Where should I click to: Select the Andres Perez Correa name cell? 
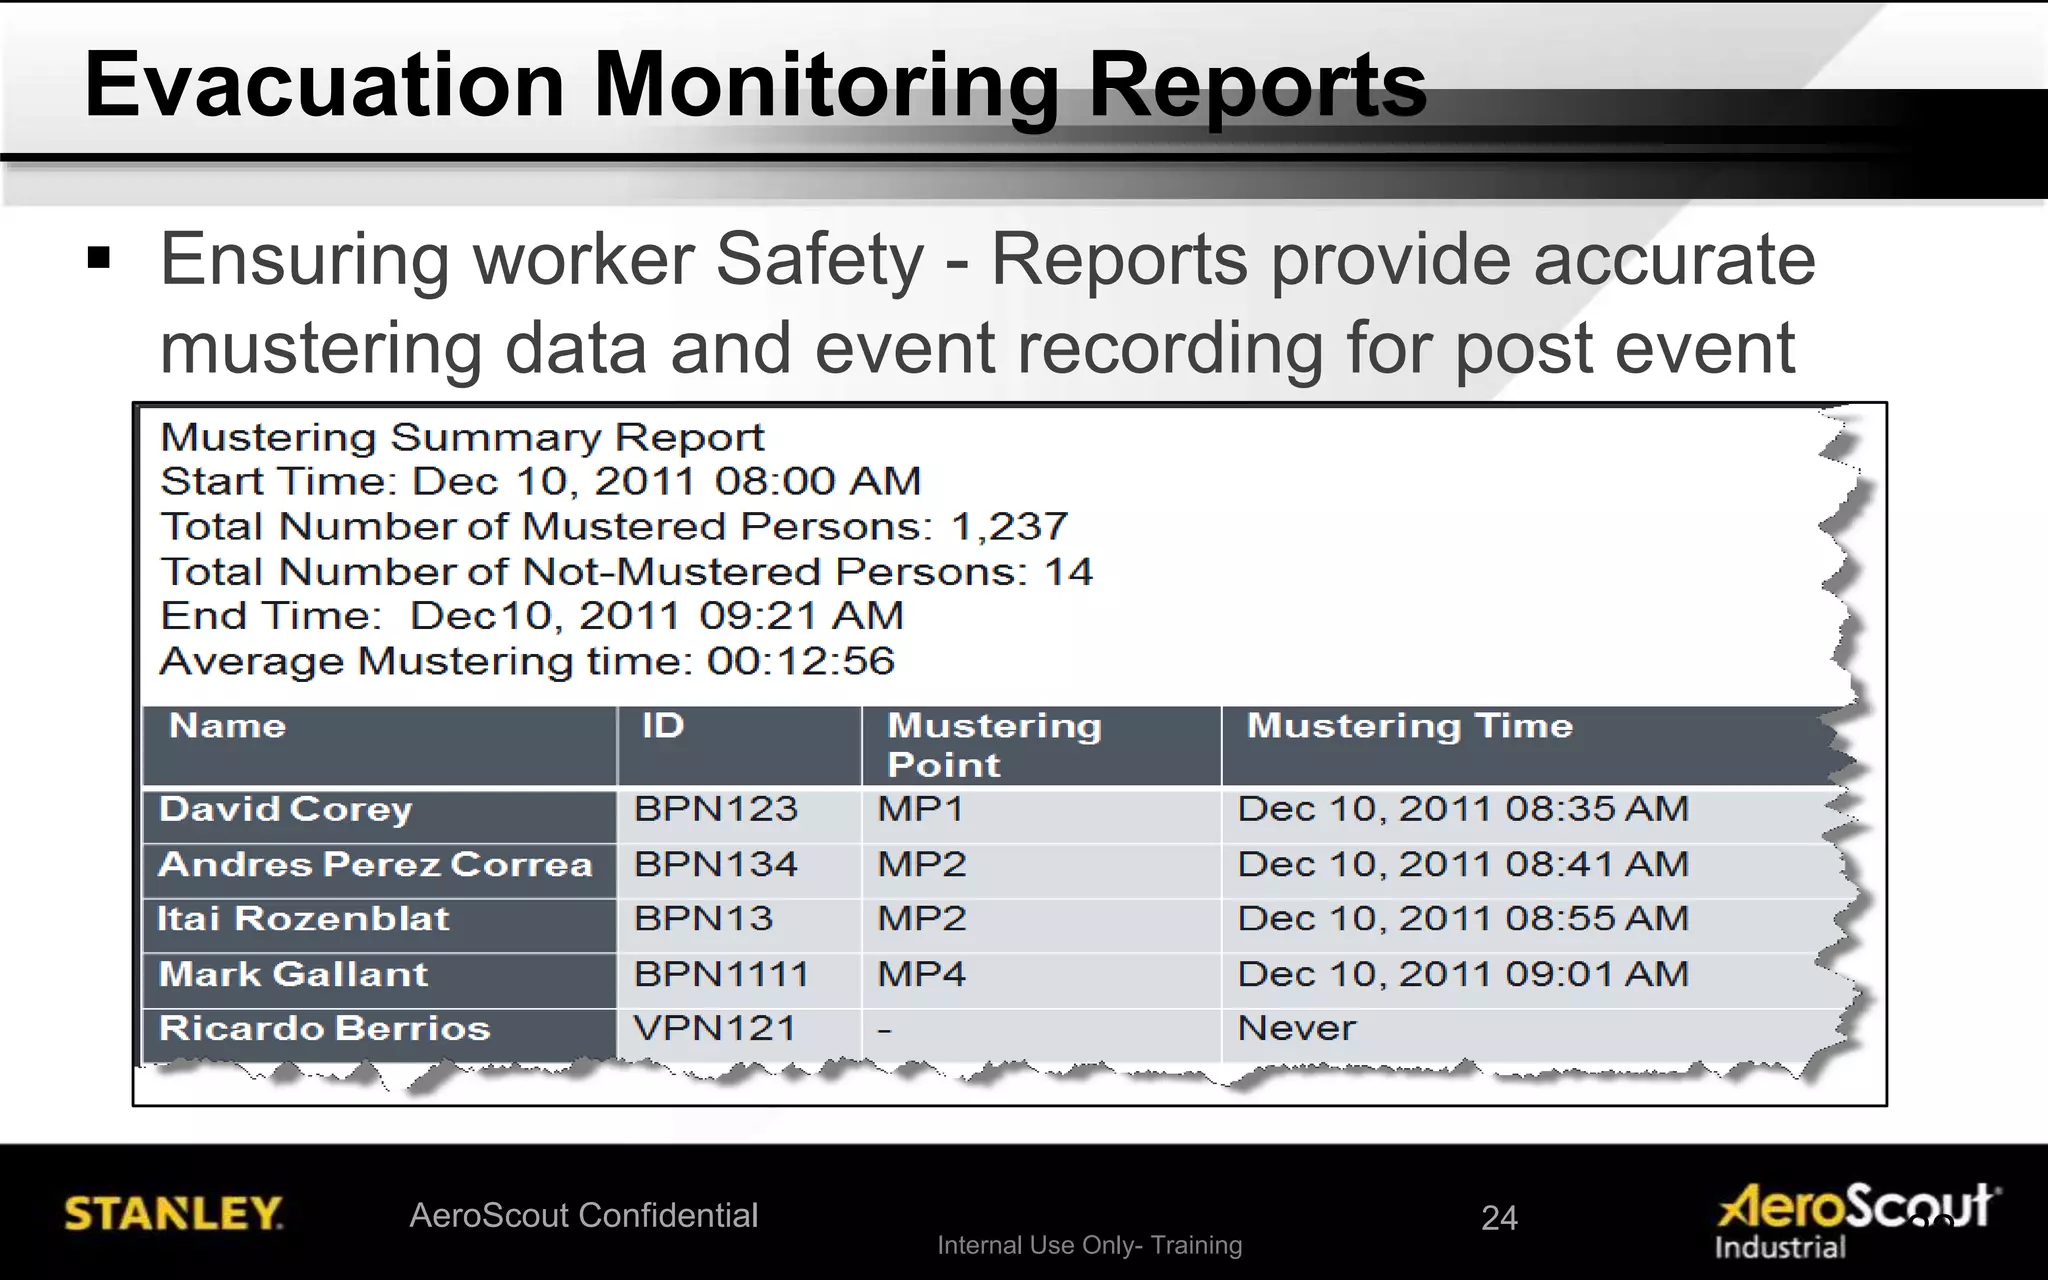tap(379, 870)
